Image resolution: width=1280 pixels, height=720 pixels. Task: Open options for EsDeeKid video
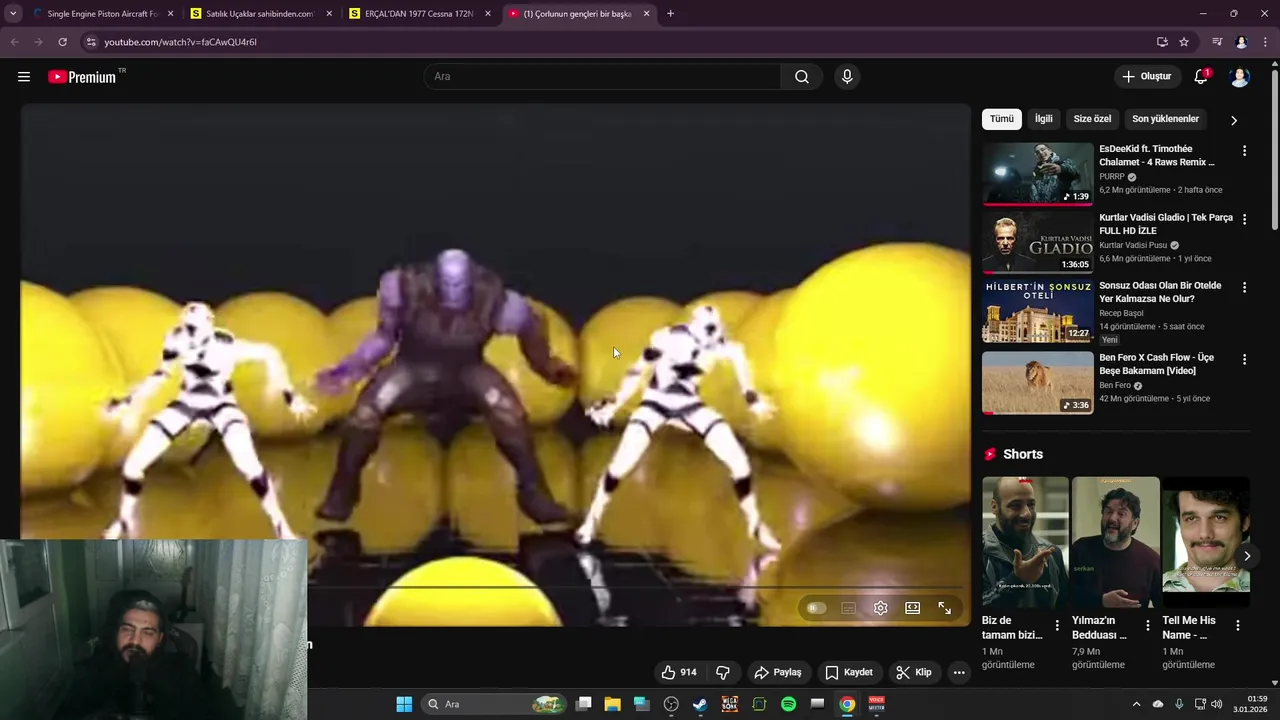click(x=1244, y=151)
